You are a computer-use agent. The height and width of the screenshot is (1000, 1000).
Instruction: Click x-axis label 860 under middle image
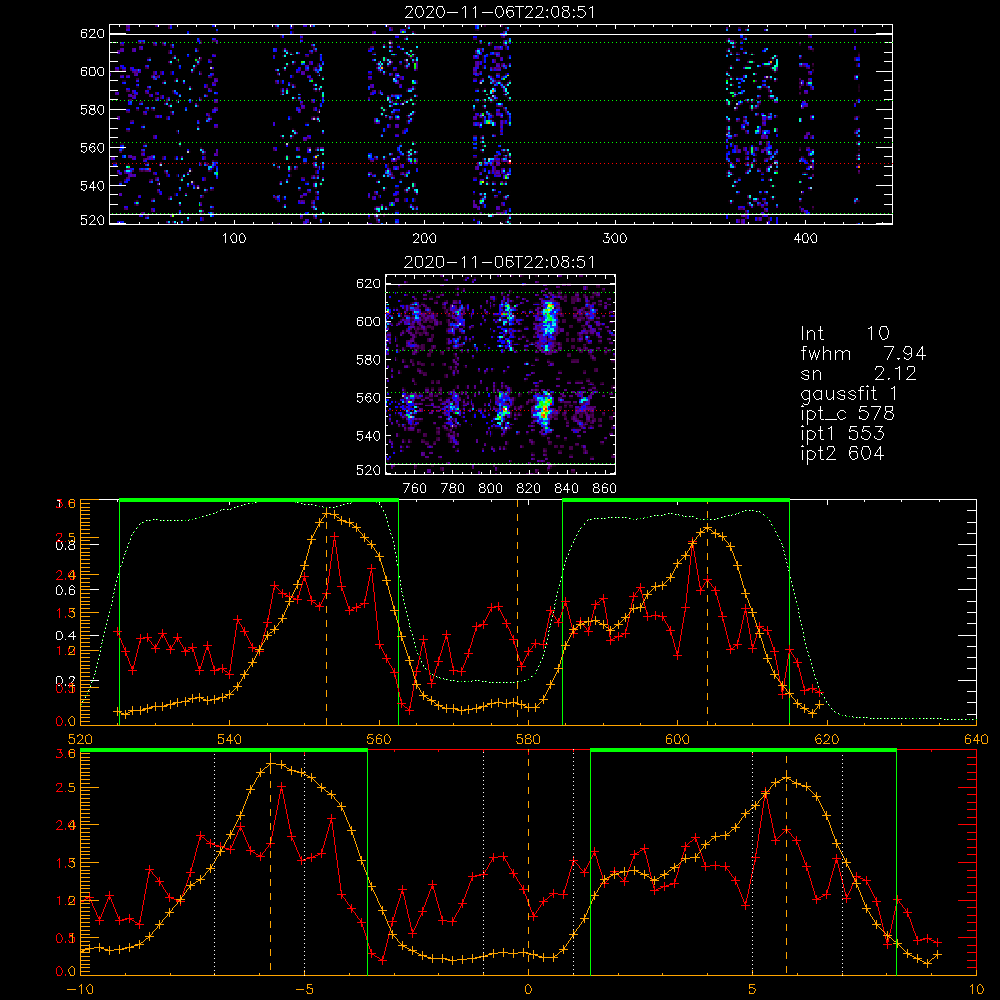coord(605,489)
